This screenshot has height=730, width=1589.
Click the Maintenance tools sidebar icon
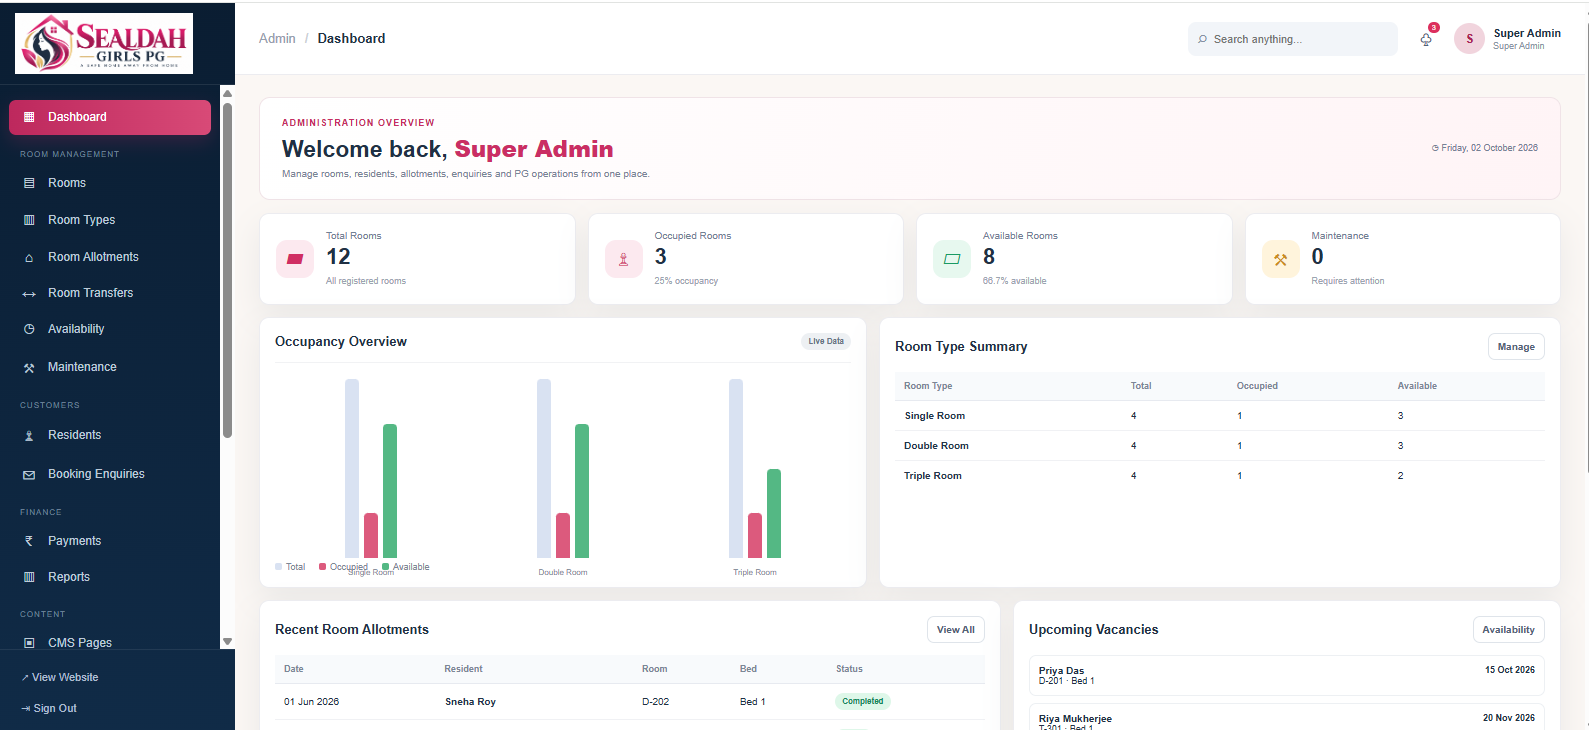pos(29,368)
